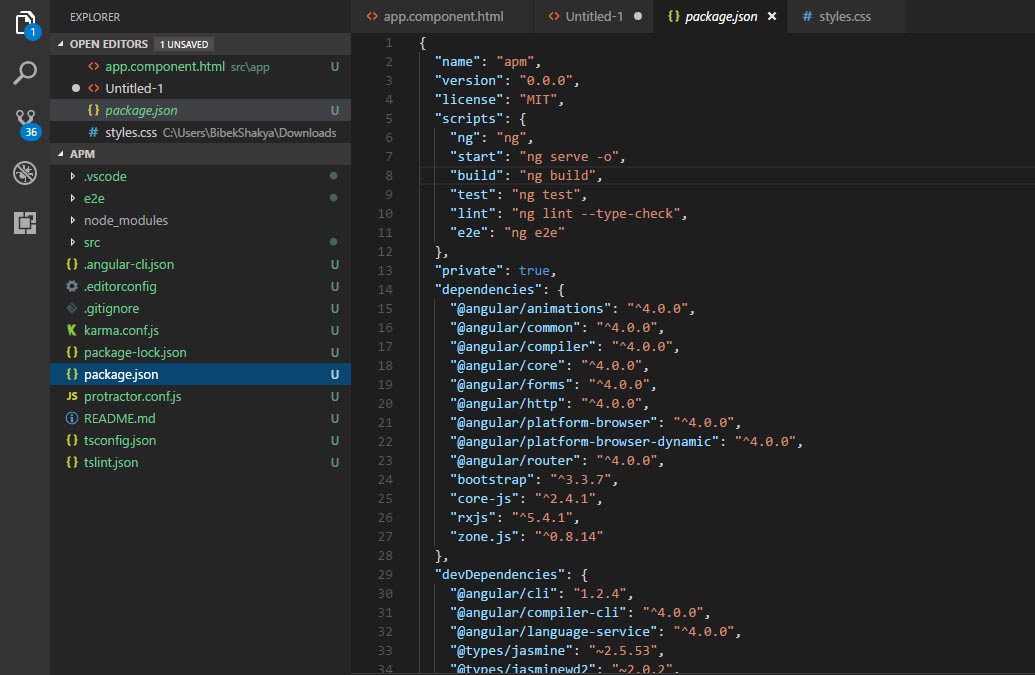Open the Explorer view in activity bar

(25, 24)
